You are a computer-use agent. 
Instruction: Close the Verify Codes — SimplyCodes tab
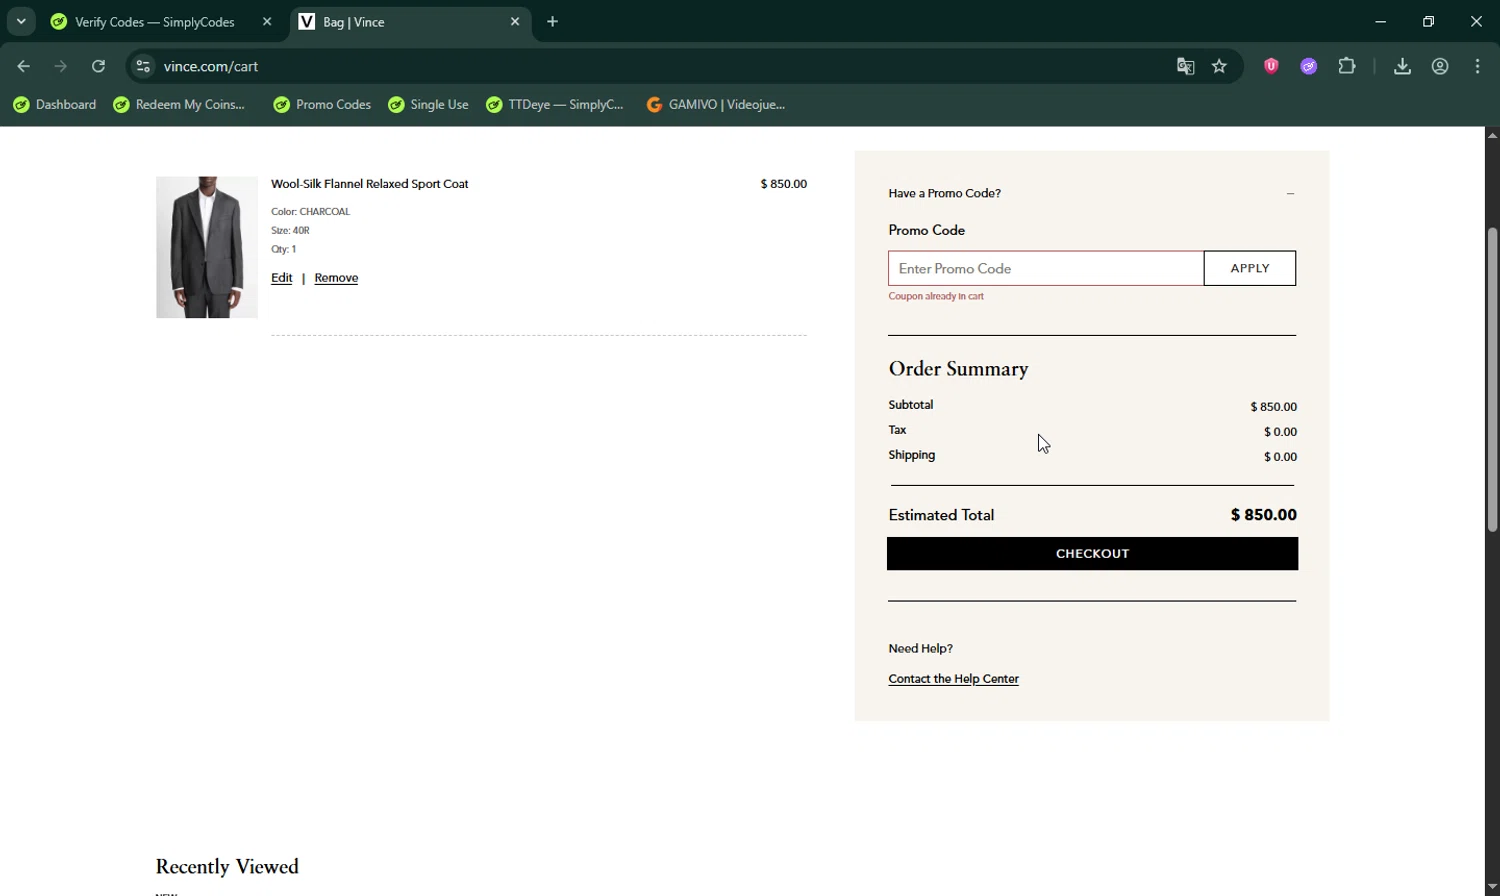pyautogui.click(x=267, y=22)
